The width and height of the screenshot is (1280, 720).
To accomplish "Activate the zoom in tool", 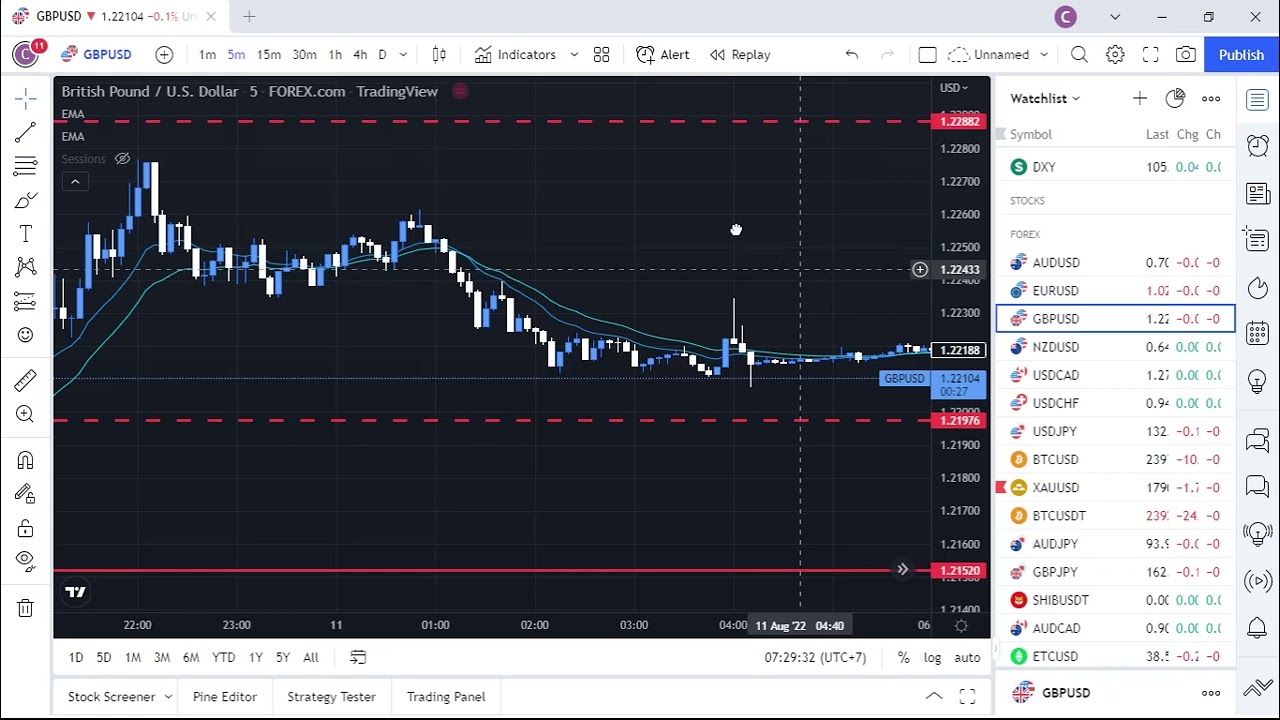I will [x=26, y=414].
